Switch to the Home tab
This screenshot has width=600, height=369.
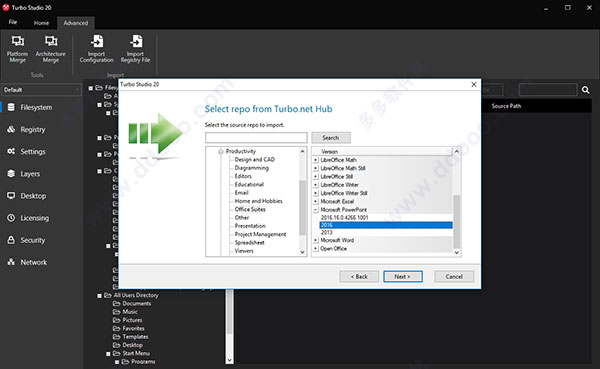[41, 23]
